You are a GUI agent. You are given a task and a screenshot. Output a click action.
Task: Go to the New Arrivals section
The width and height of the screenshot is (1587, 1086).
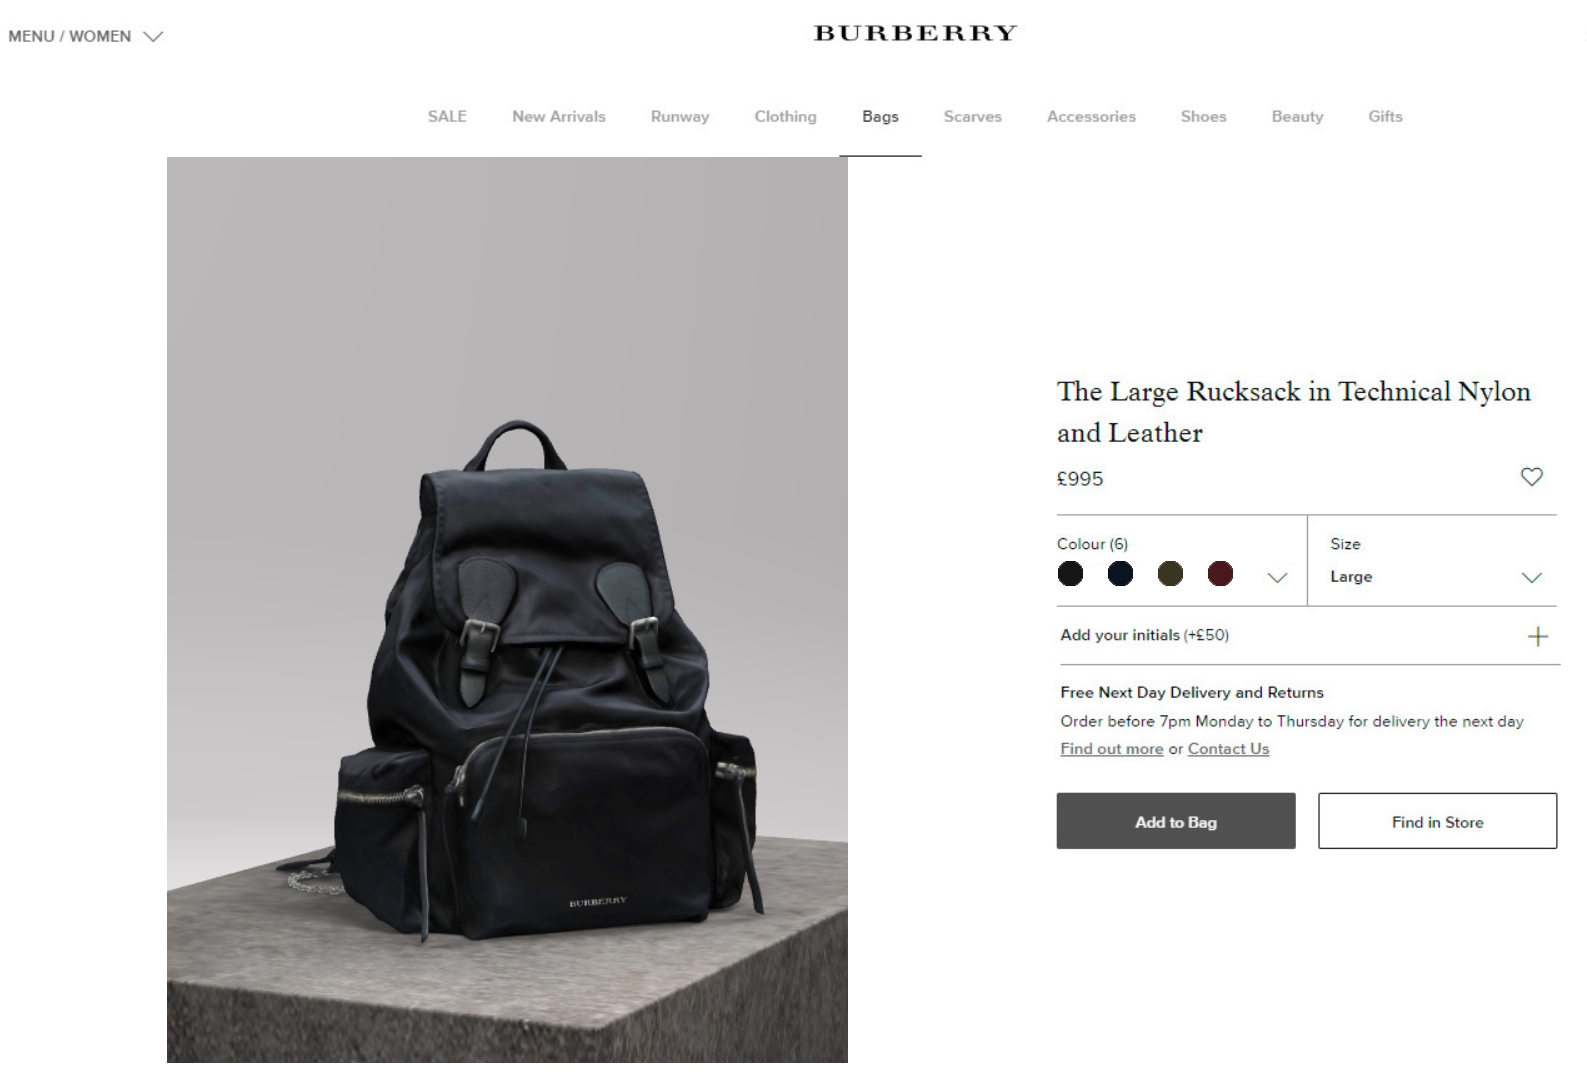click(x=559, y=116)
